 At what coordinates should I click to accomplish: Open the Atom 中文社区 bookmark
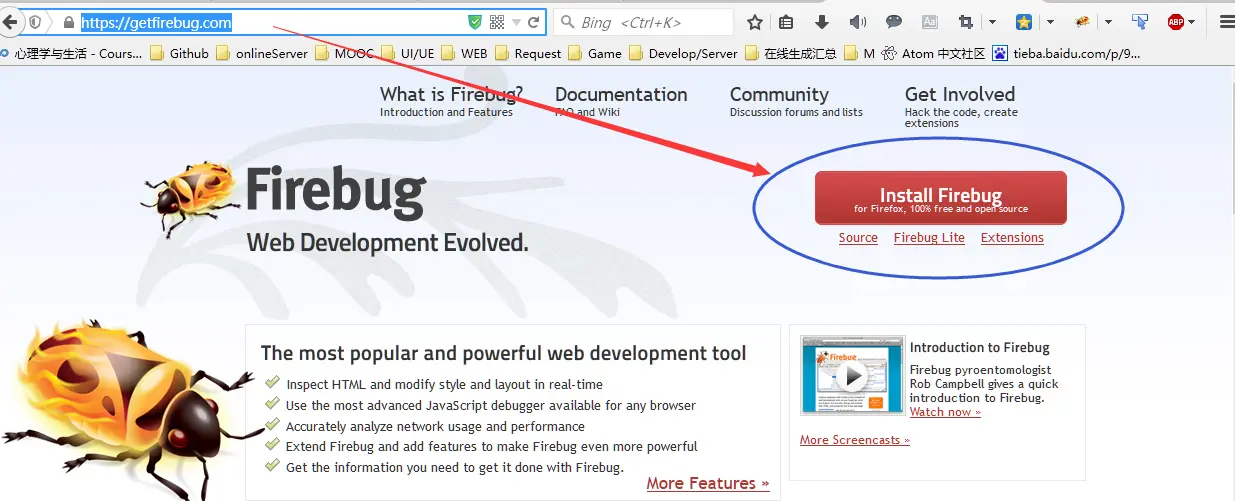coord(933,53)
